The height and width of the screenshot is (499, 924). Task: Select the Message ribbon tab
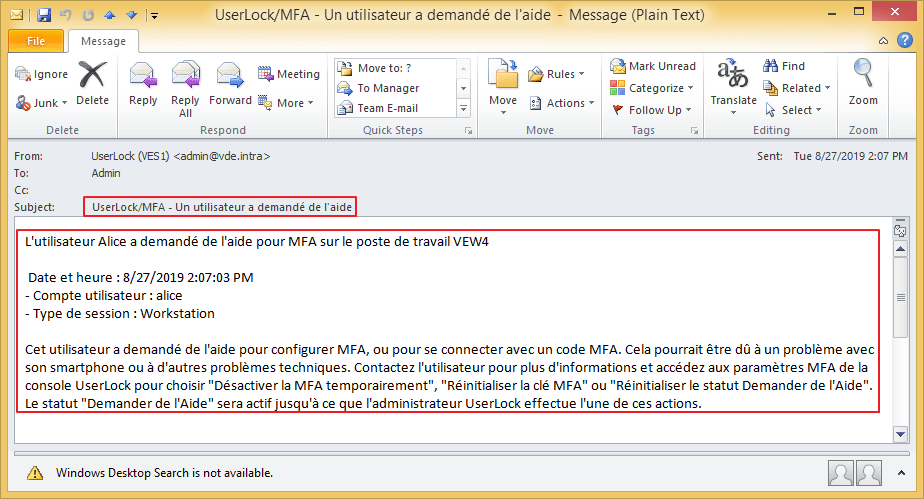(x=103, y=41)
